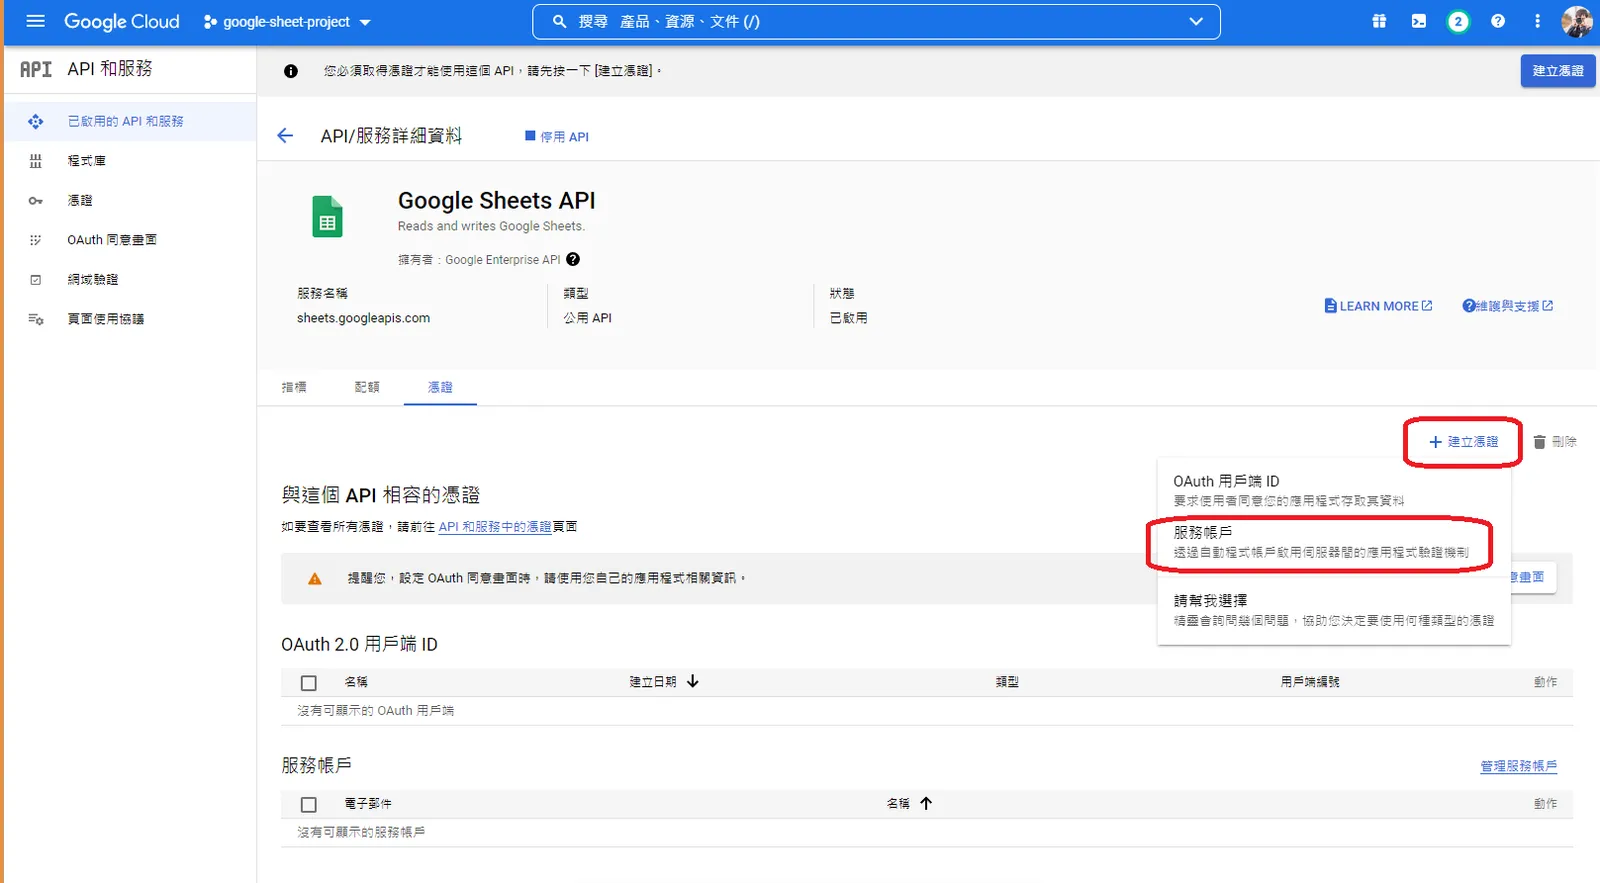Activate Cloud Shell terminal icon
The width and height of the screenshot is (1600, 883).
pyautogui.click(x=1418, y=21)
